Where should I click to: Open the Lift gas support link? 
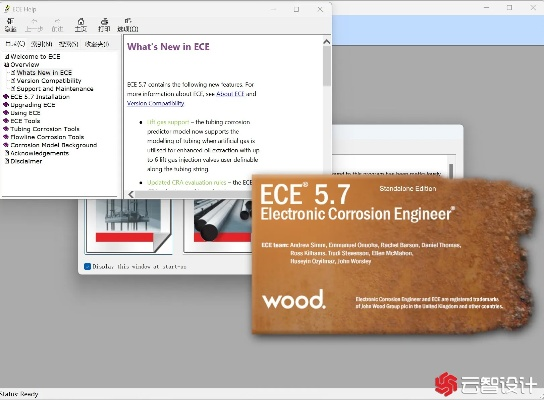point(168,122)
